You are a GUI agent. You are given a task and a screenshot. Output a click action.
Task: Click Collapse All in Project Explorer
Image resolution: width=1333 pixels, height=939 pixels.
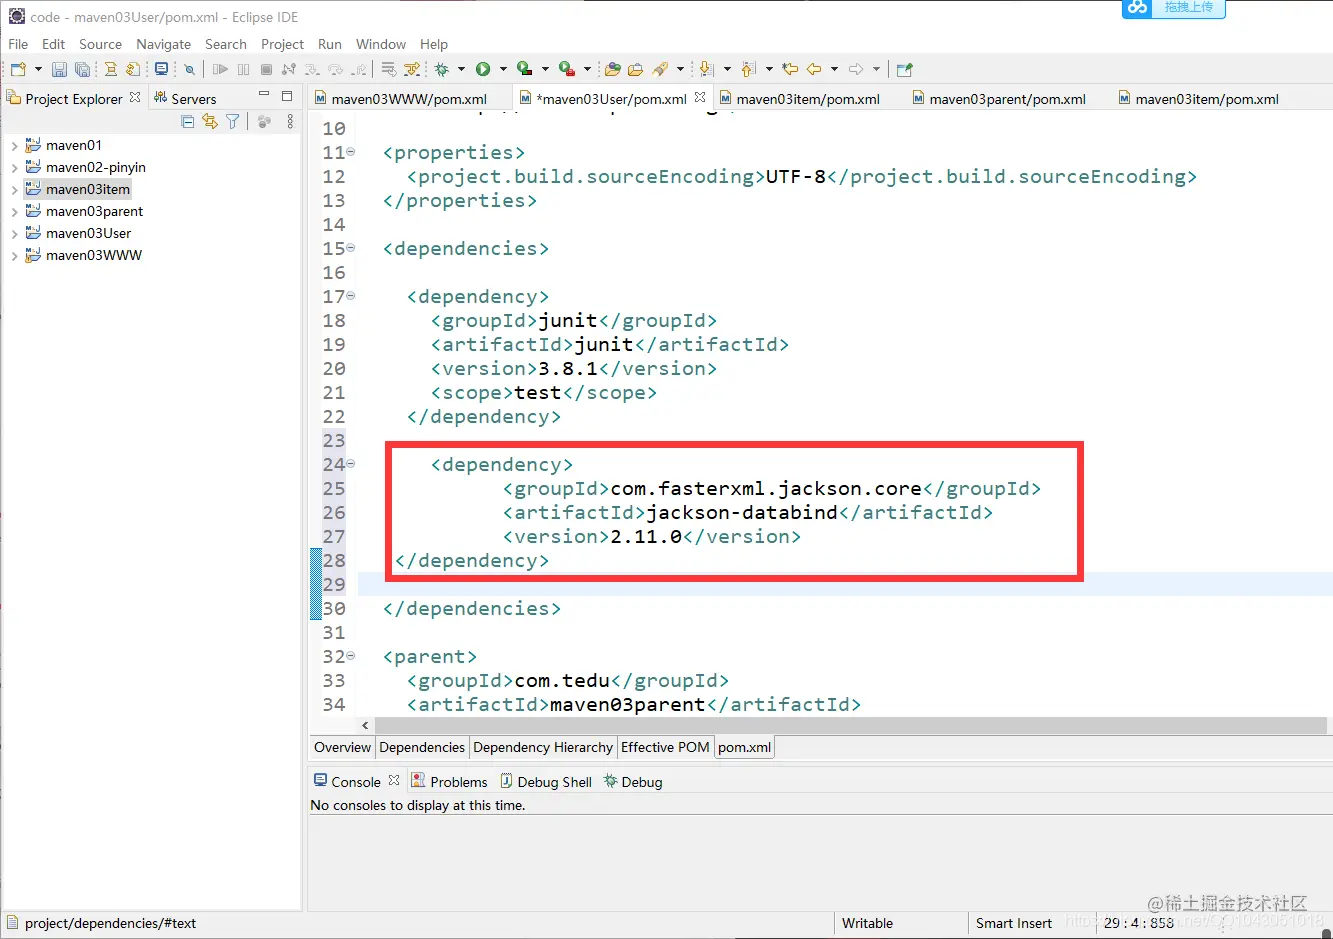tap(187, 121)
